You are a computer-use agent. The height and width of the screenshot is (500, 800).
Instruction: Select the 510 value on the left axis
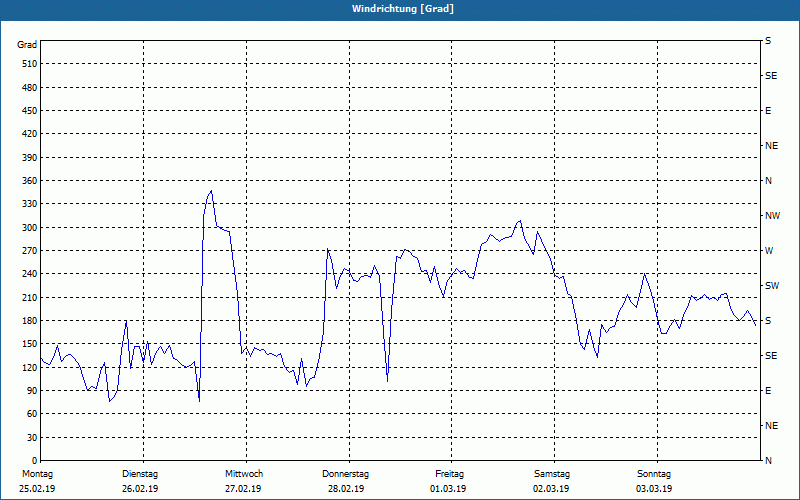coord(29,64)
